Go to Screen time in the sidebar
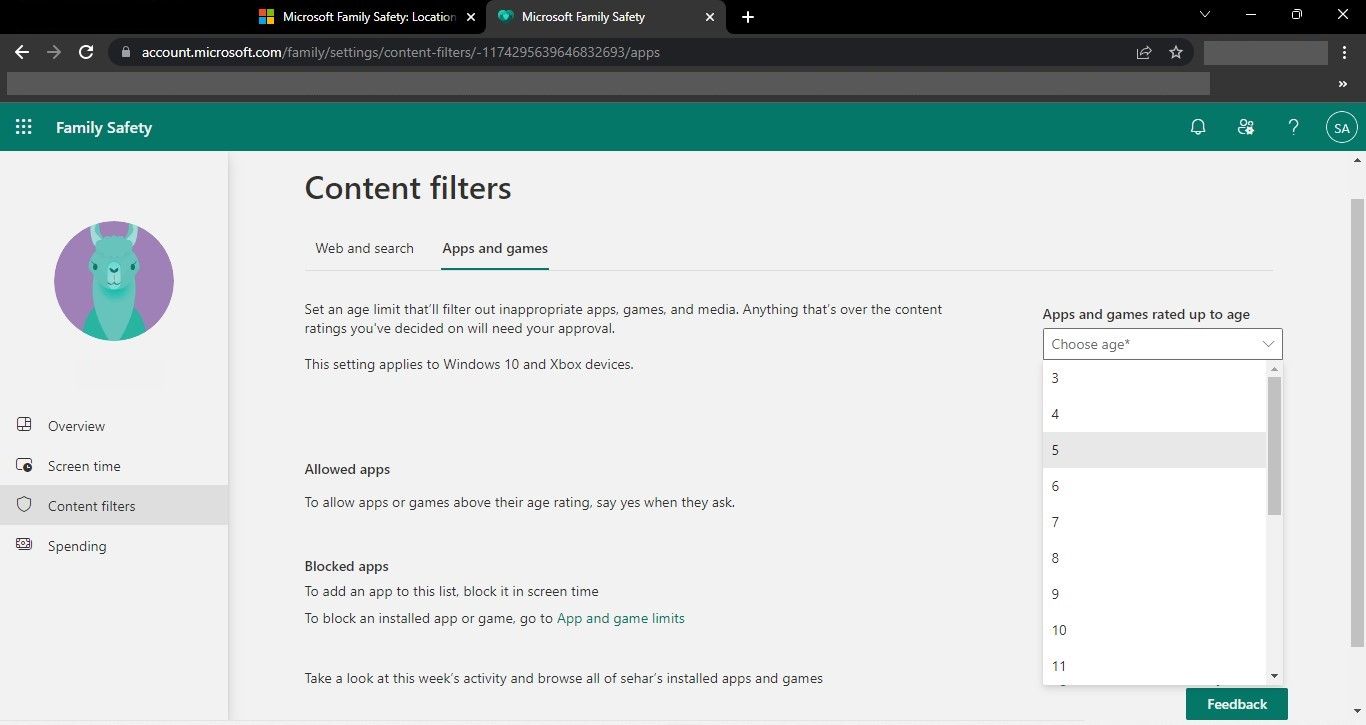Image resolution: width=1366 pixels, height=725 pixels. [x=114, y=466]
